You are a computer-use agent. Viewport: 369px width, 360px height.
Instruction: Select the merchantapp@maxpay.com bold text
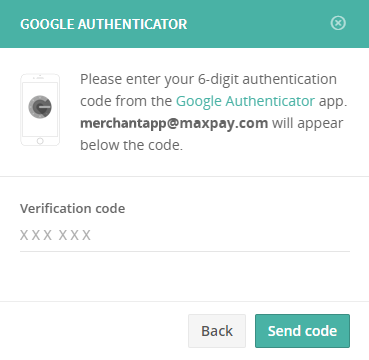click(x=174, y=123)
